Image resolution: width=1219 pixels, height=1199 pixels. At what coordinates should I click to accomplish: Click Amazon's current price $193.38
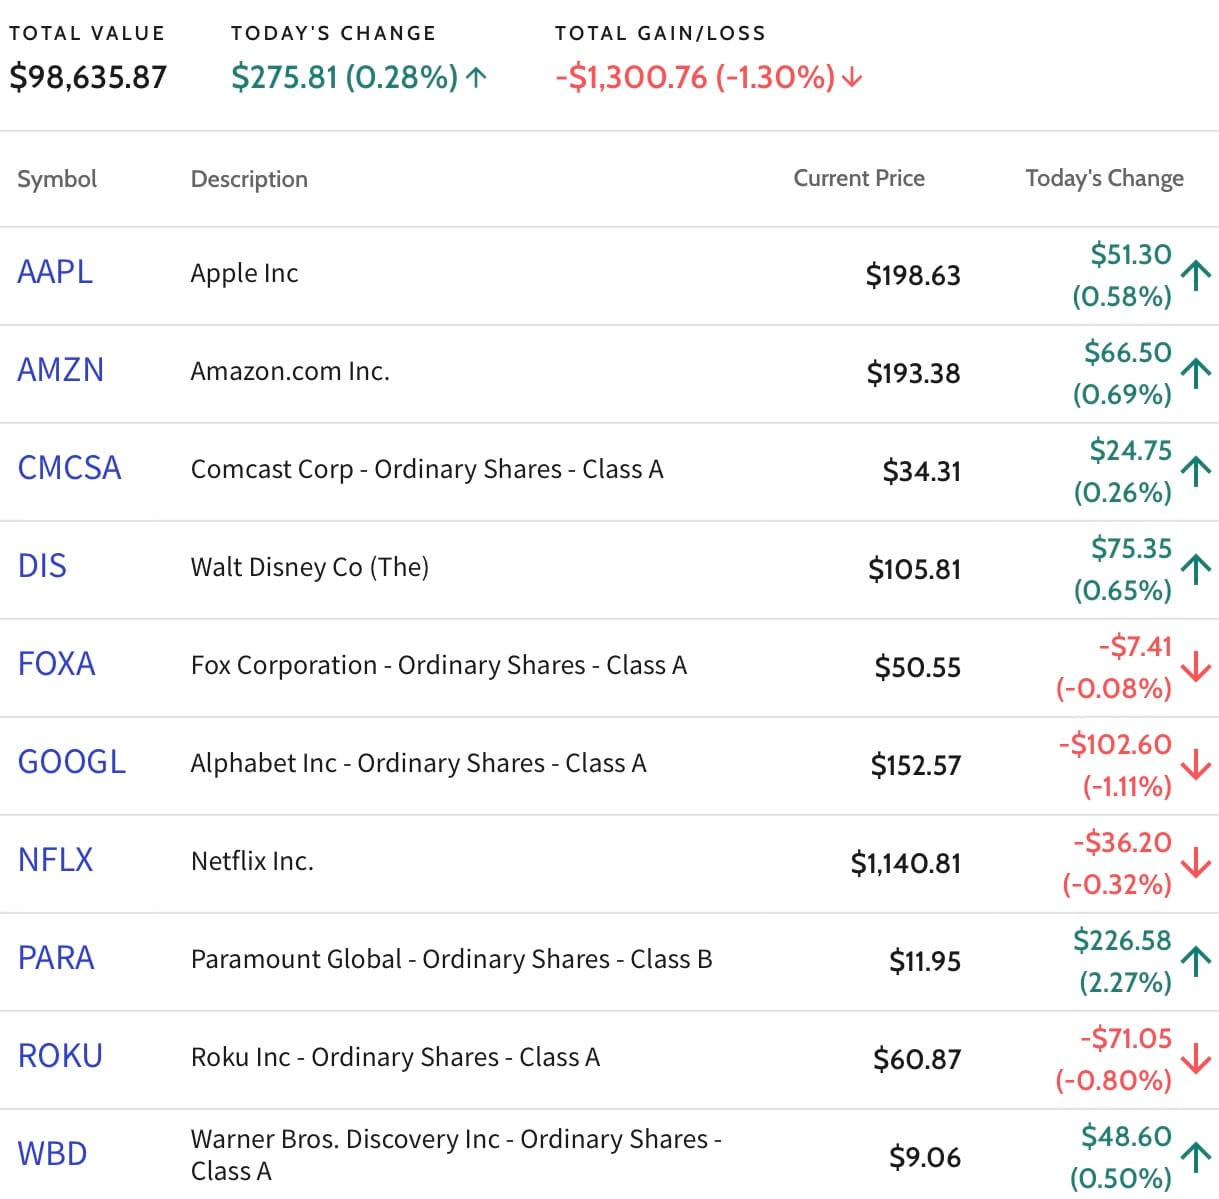pyautogui.click(x=913, y=373)
